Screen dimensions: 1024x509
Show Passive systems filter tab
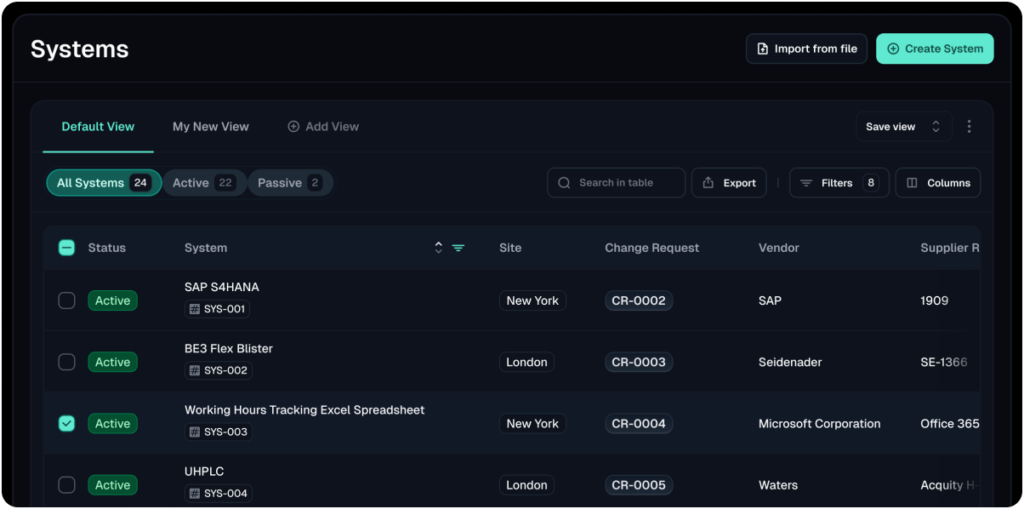pos(289,183)
